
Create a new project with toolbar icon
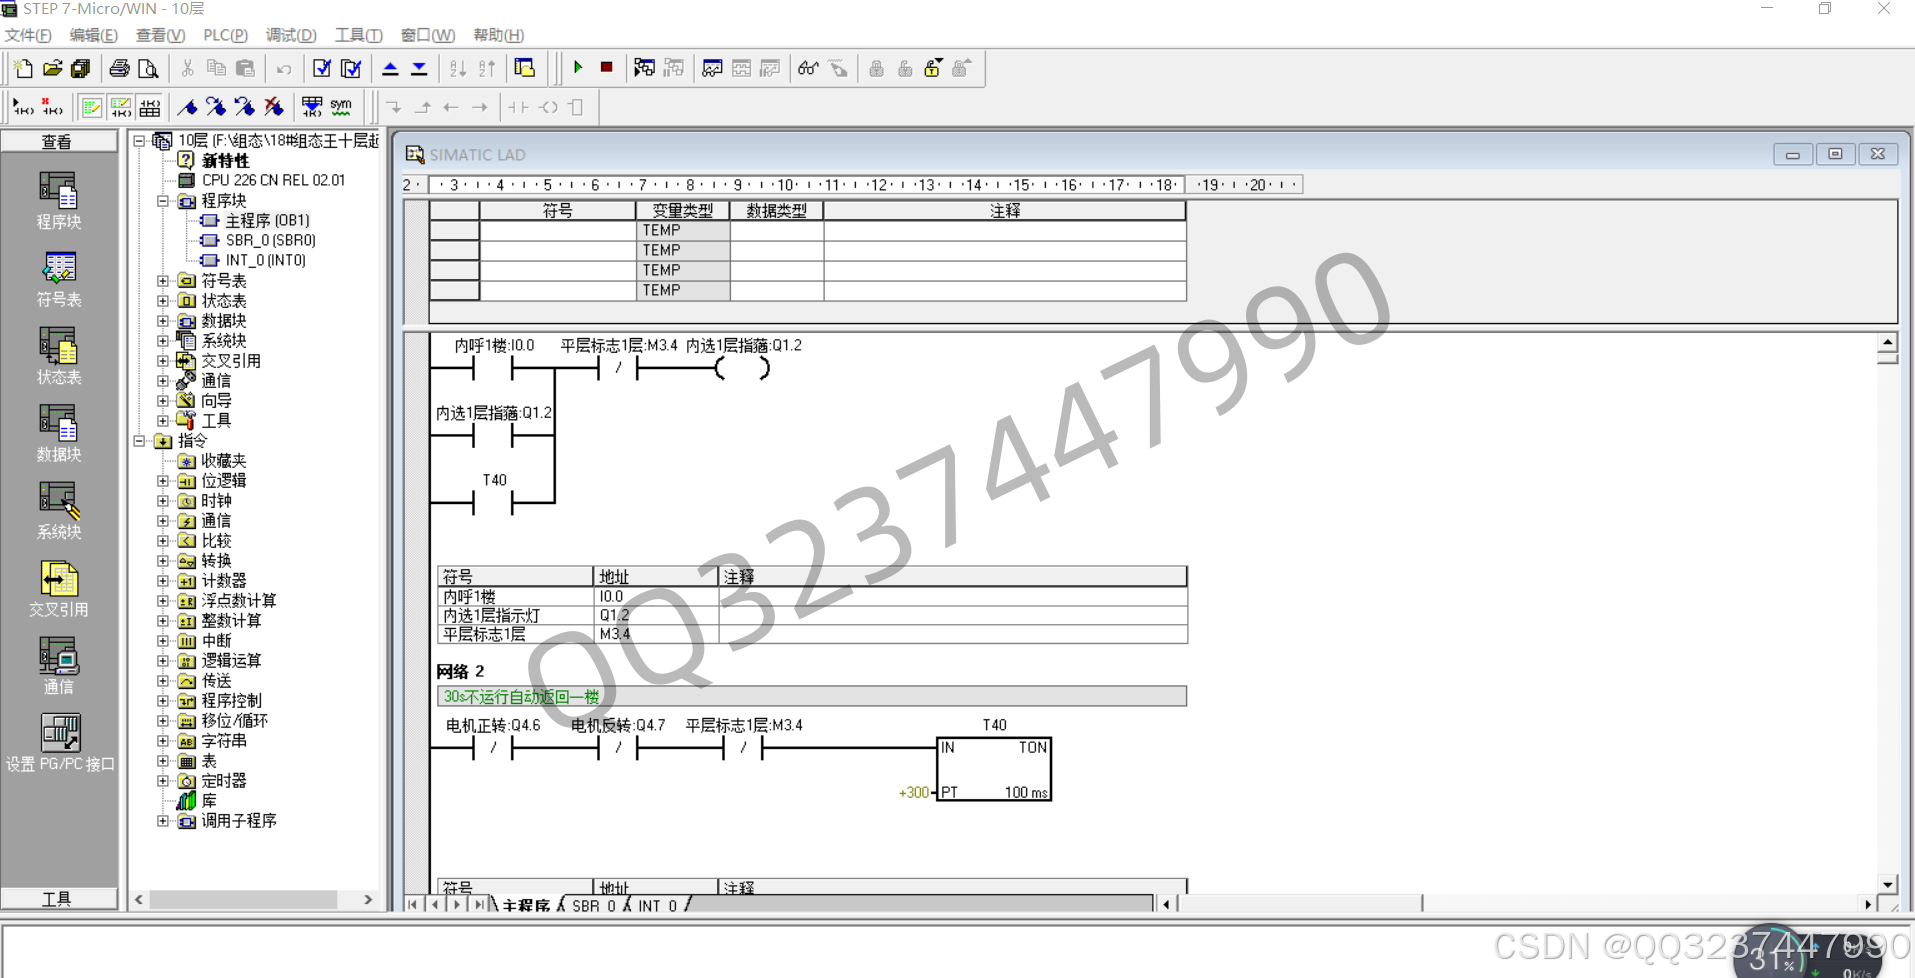tap(23, 68)
